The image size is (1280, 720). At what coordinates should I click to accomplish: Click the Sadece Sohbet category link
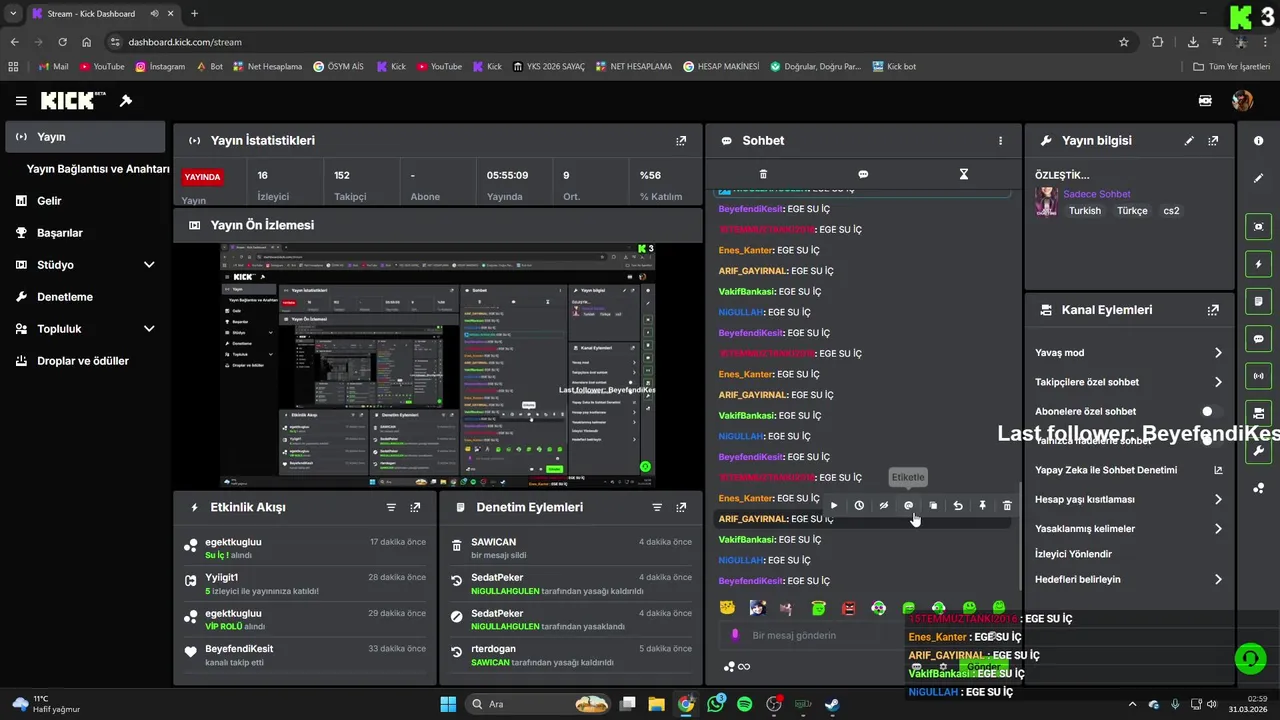tap(1097, 194)
